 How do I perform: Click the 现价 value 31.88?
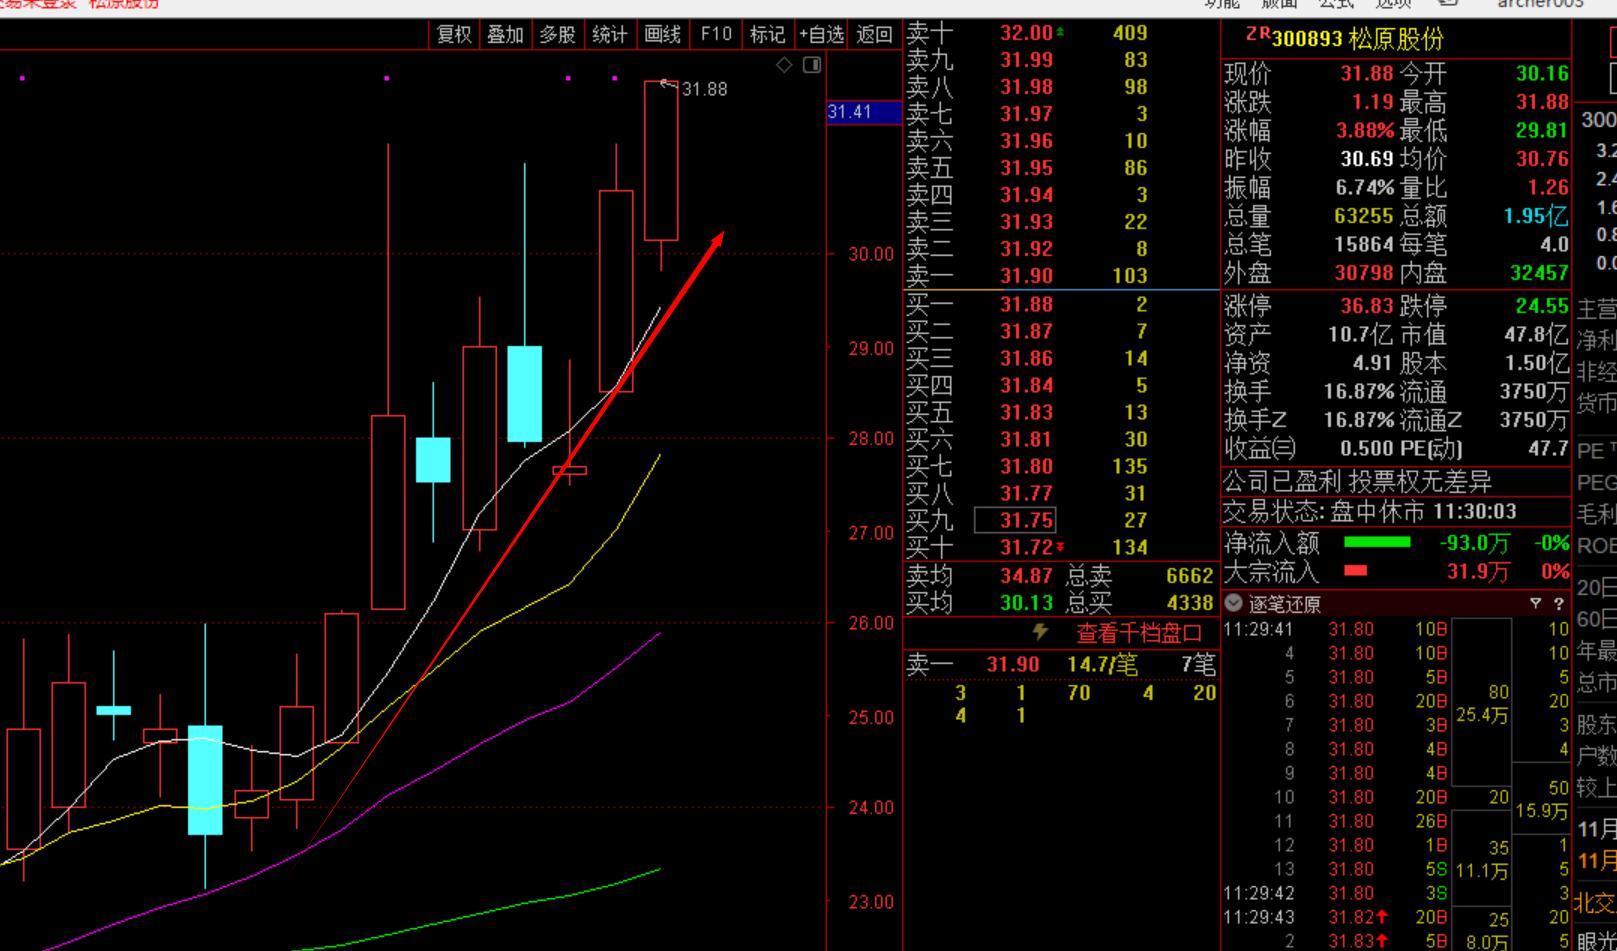1366,74
